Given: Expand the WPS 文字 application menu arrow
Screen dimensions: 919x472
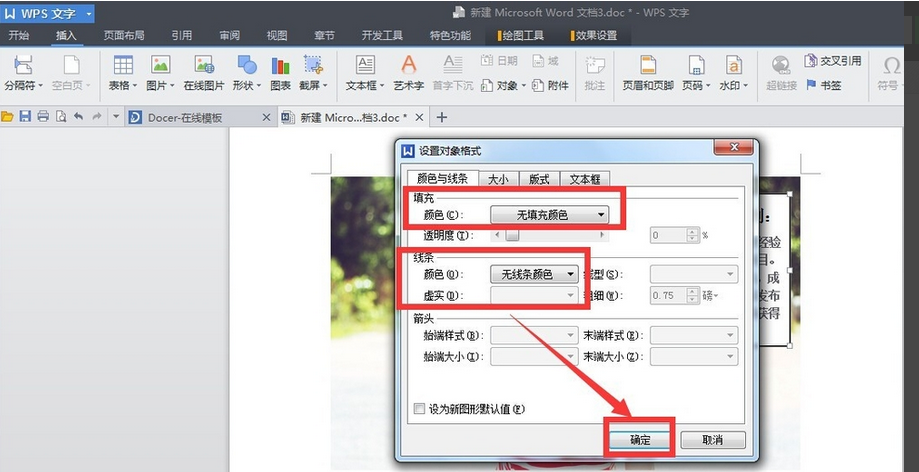Looking at the screenshot, I should tap(89, 13).
